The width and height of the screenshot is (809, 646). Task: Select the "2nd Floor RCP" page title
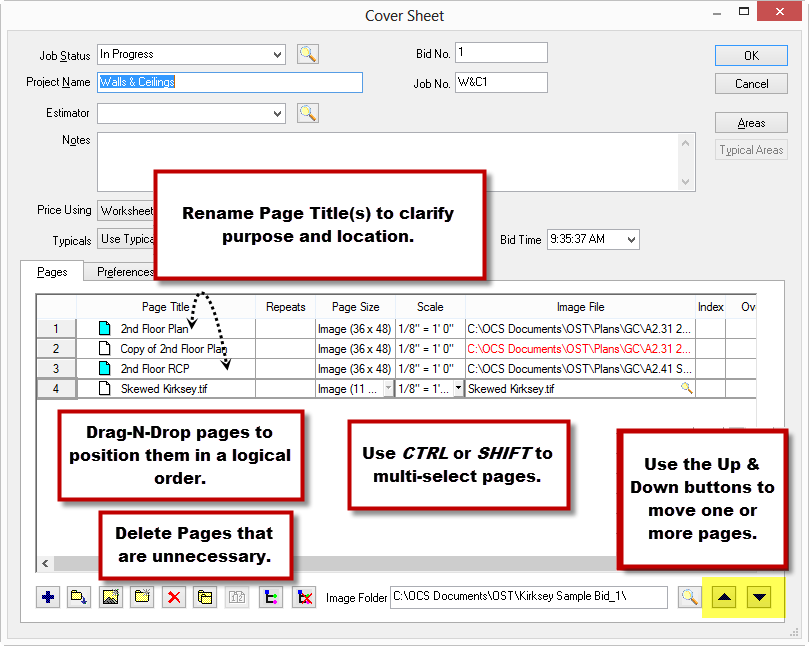click(x=155, y=369)
